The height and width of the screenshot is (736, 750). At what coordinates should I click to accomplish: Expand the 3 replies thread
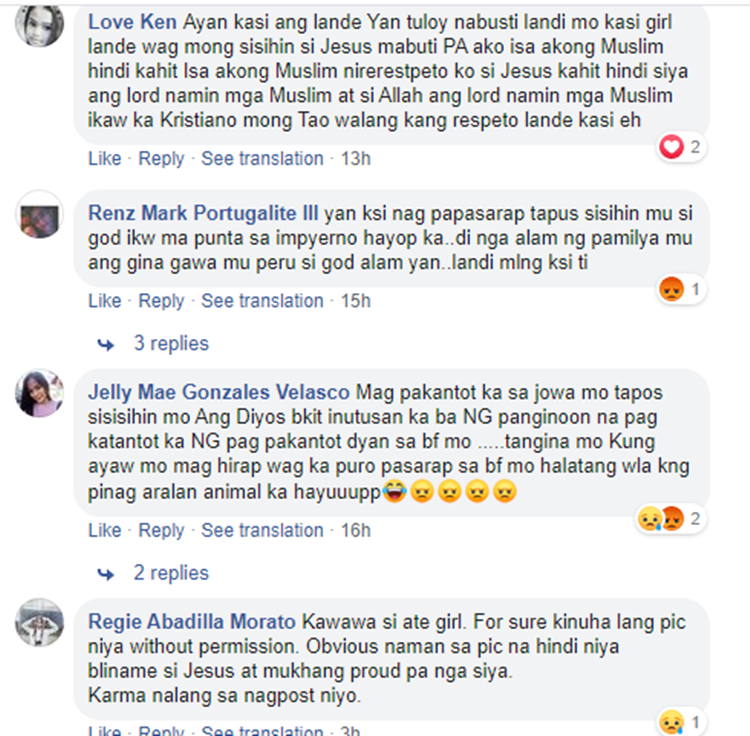tap(171, 343)
